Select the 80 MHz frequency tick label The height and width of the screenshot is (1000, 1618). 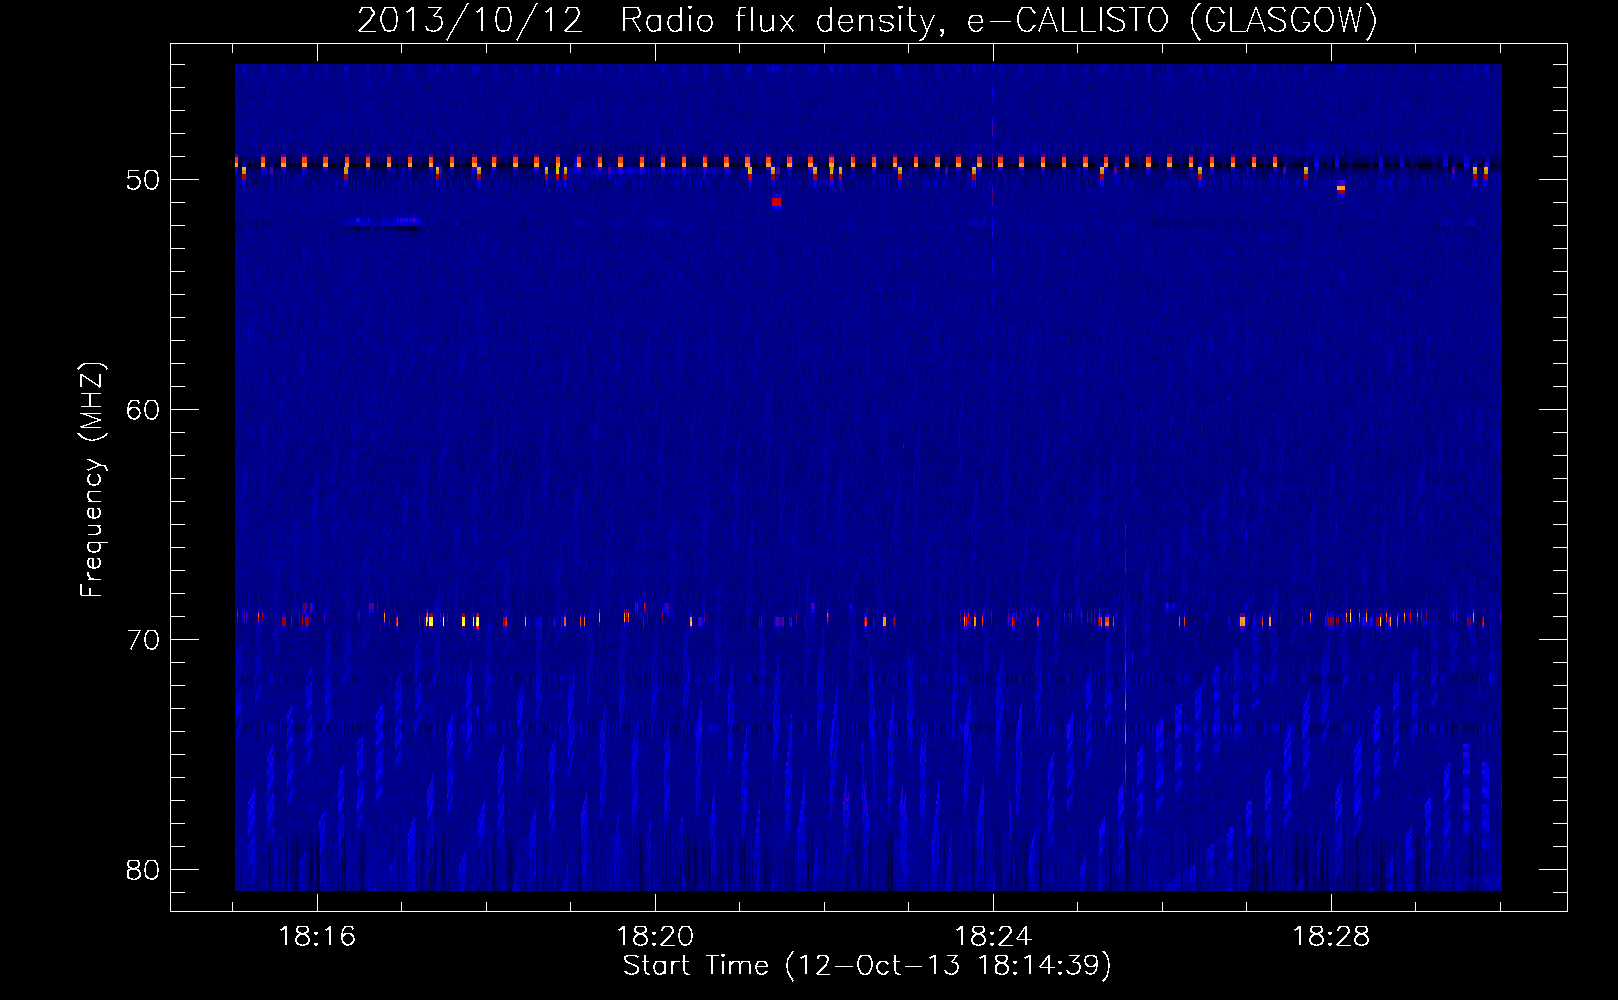(143, 870)
